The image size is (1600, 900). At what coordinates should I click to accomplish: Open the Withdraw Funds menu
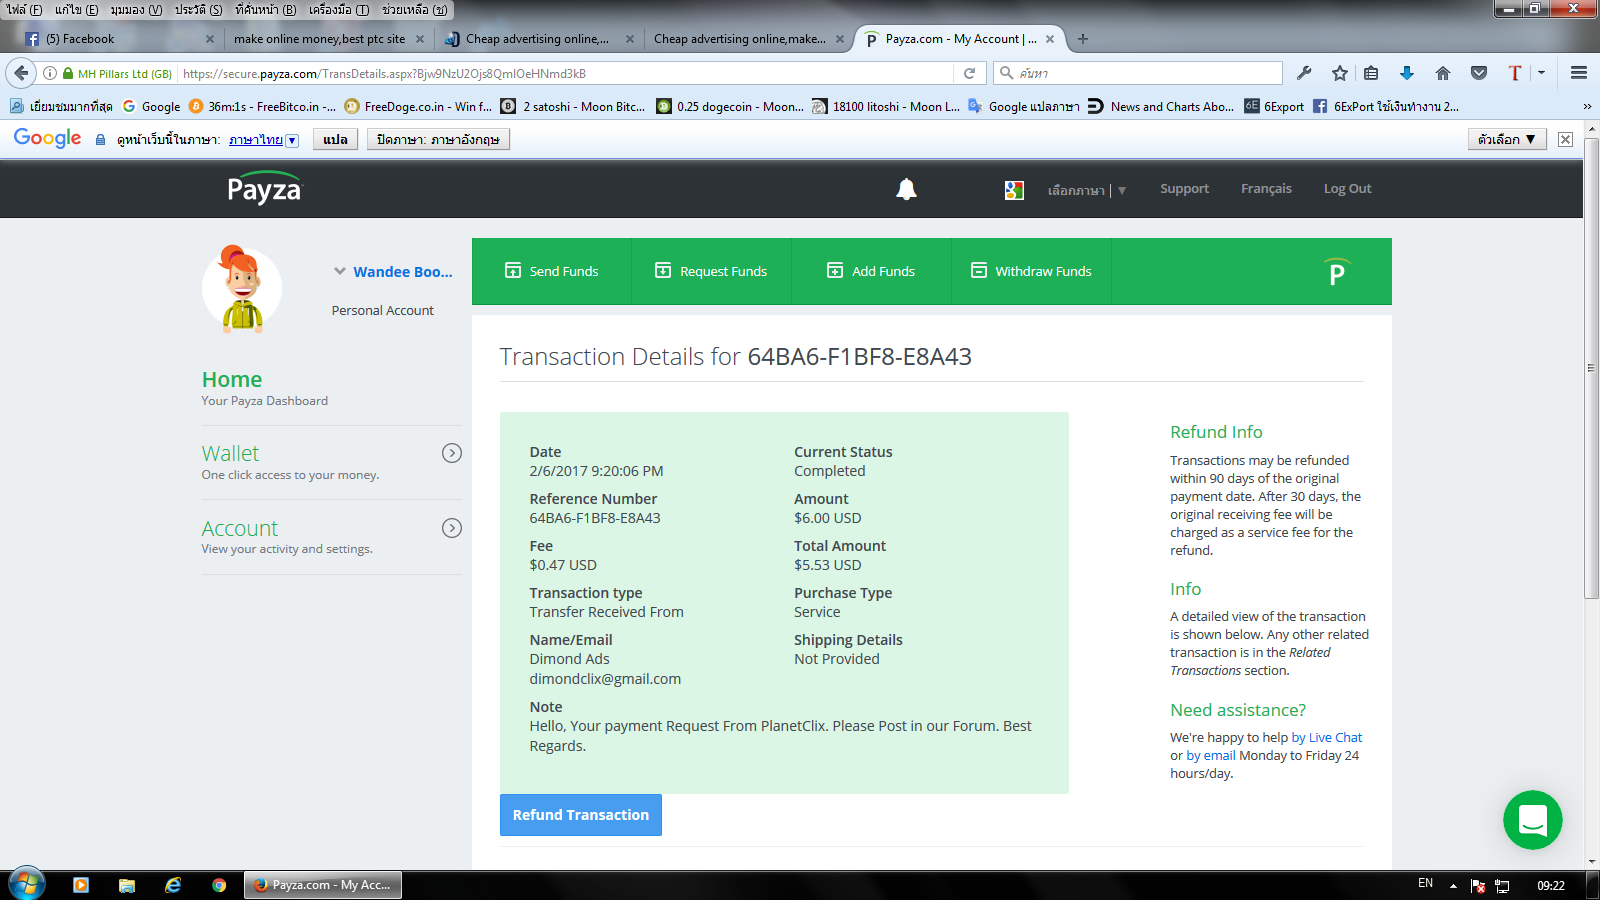tap(1032, 271)
